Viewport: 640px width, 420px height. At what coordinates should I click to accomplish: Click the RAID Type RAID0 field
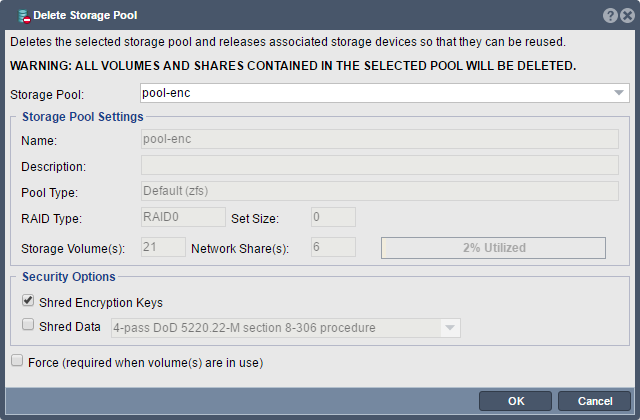click(x=183, y=217)
